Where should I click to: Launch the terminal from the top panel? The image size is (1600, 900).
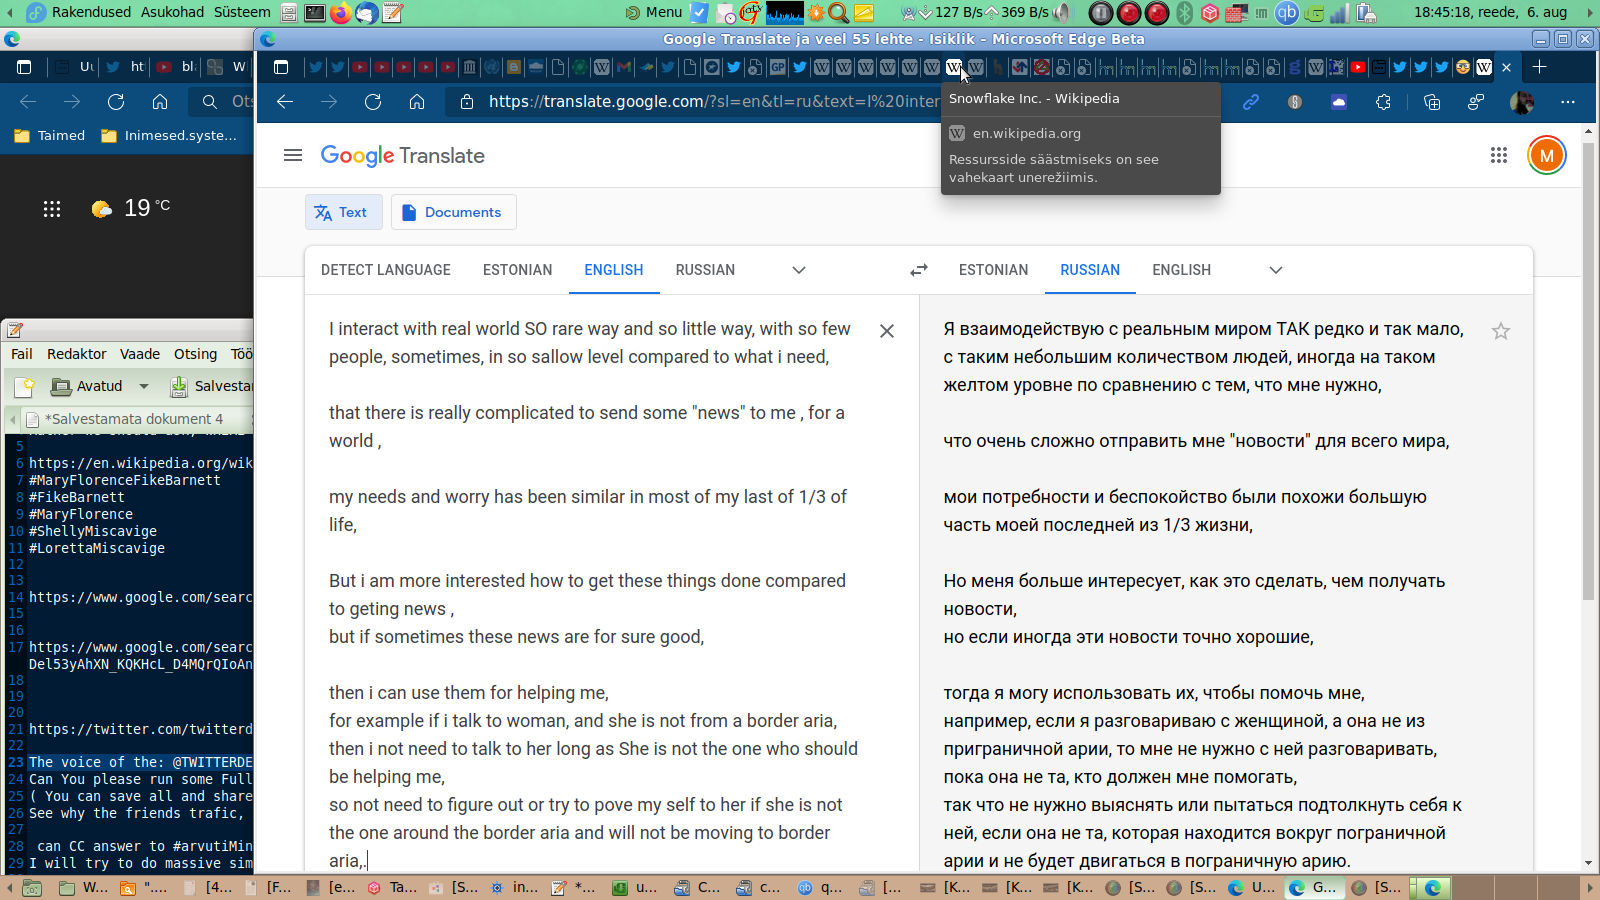point(314,13)
